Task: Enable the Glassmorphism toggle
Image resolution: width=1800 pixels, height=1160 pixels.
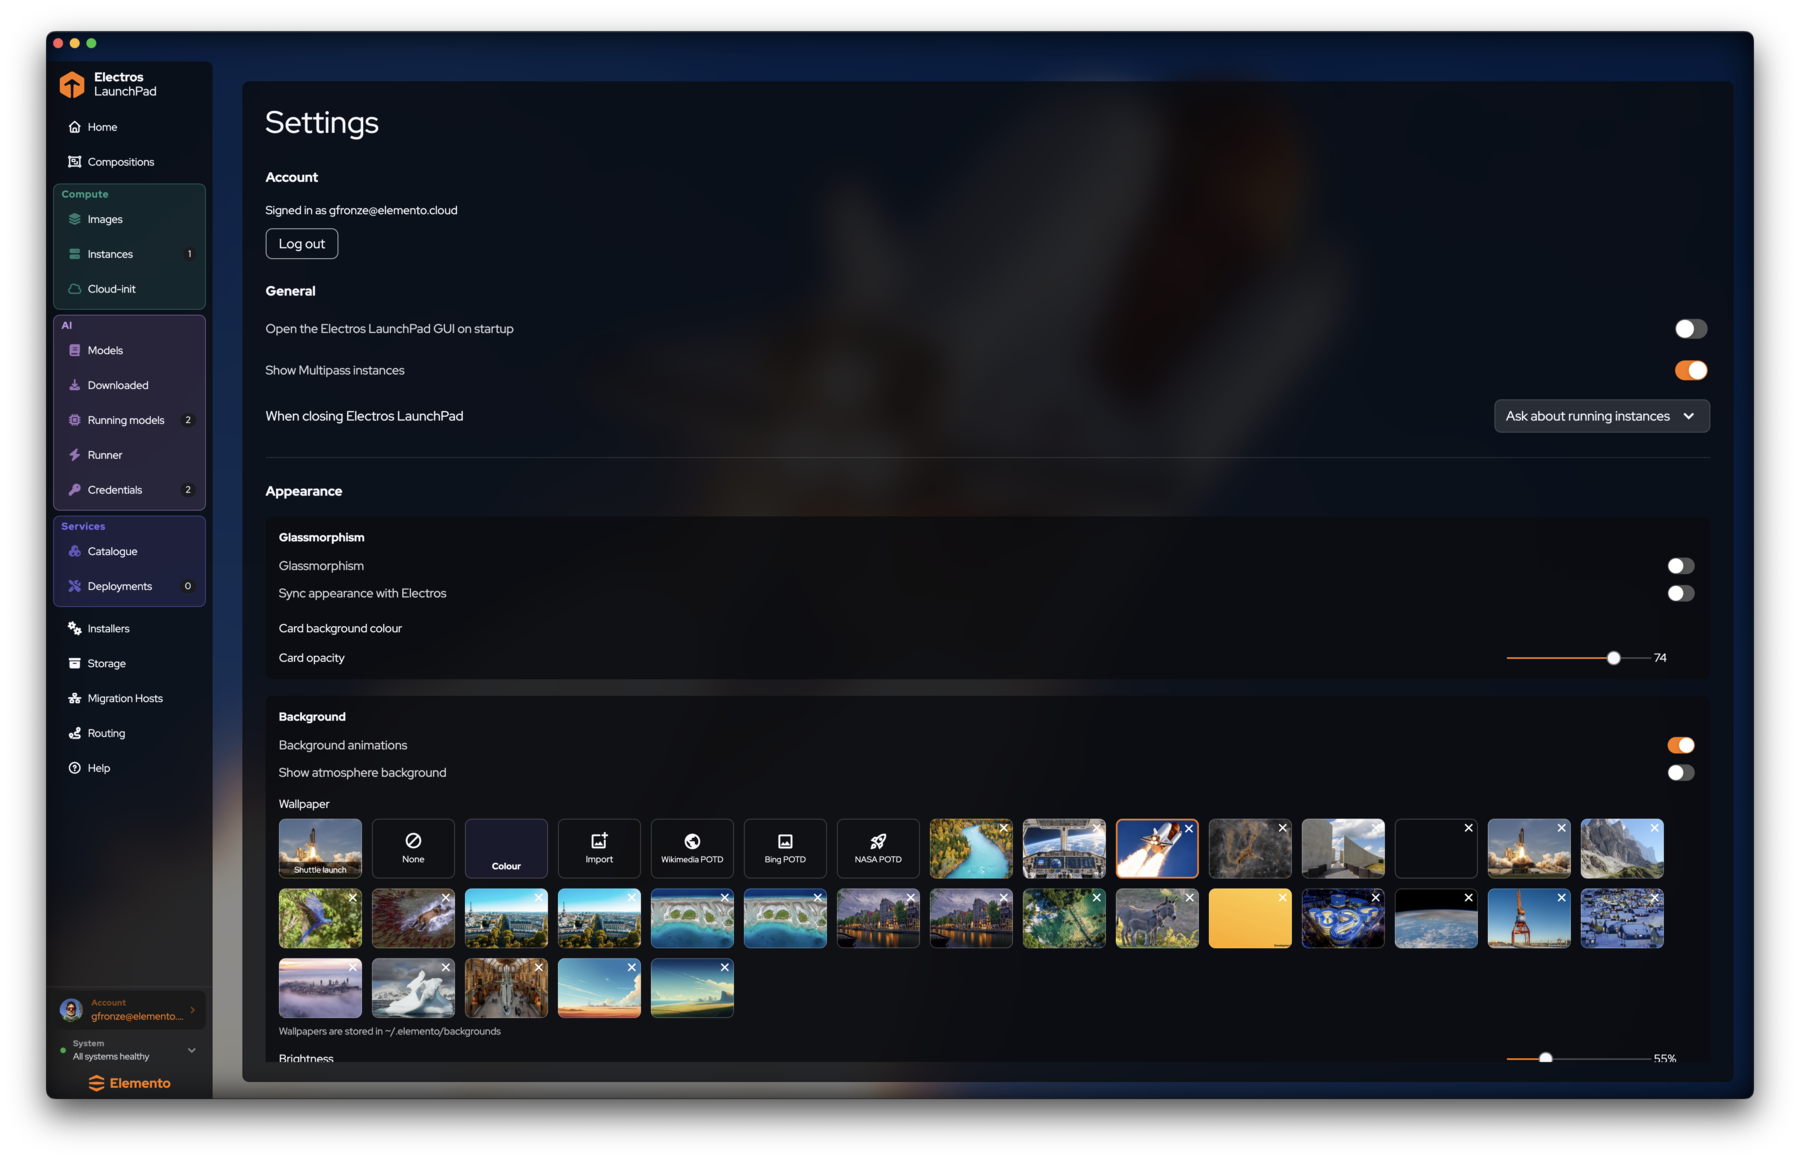Action: click(x=1680, y=566)
